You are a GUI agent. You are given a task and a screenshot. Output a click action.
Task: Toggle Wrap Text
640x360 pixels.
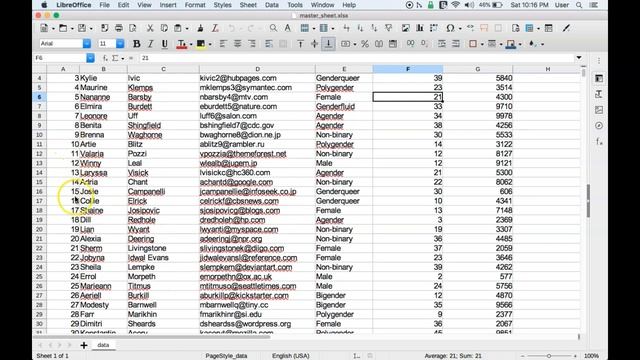[x=269, y=44]
